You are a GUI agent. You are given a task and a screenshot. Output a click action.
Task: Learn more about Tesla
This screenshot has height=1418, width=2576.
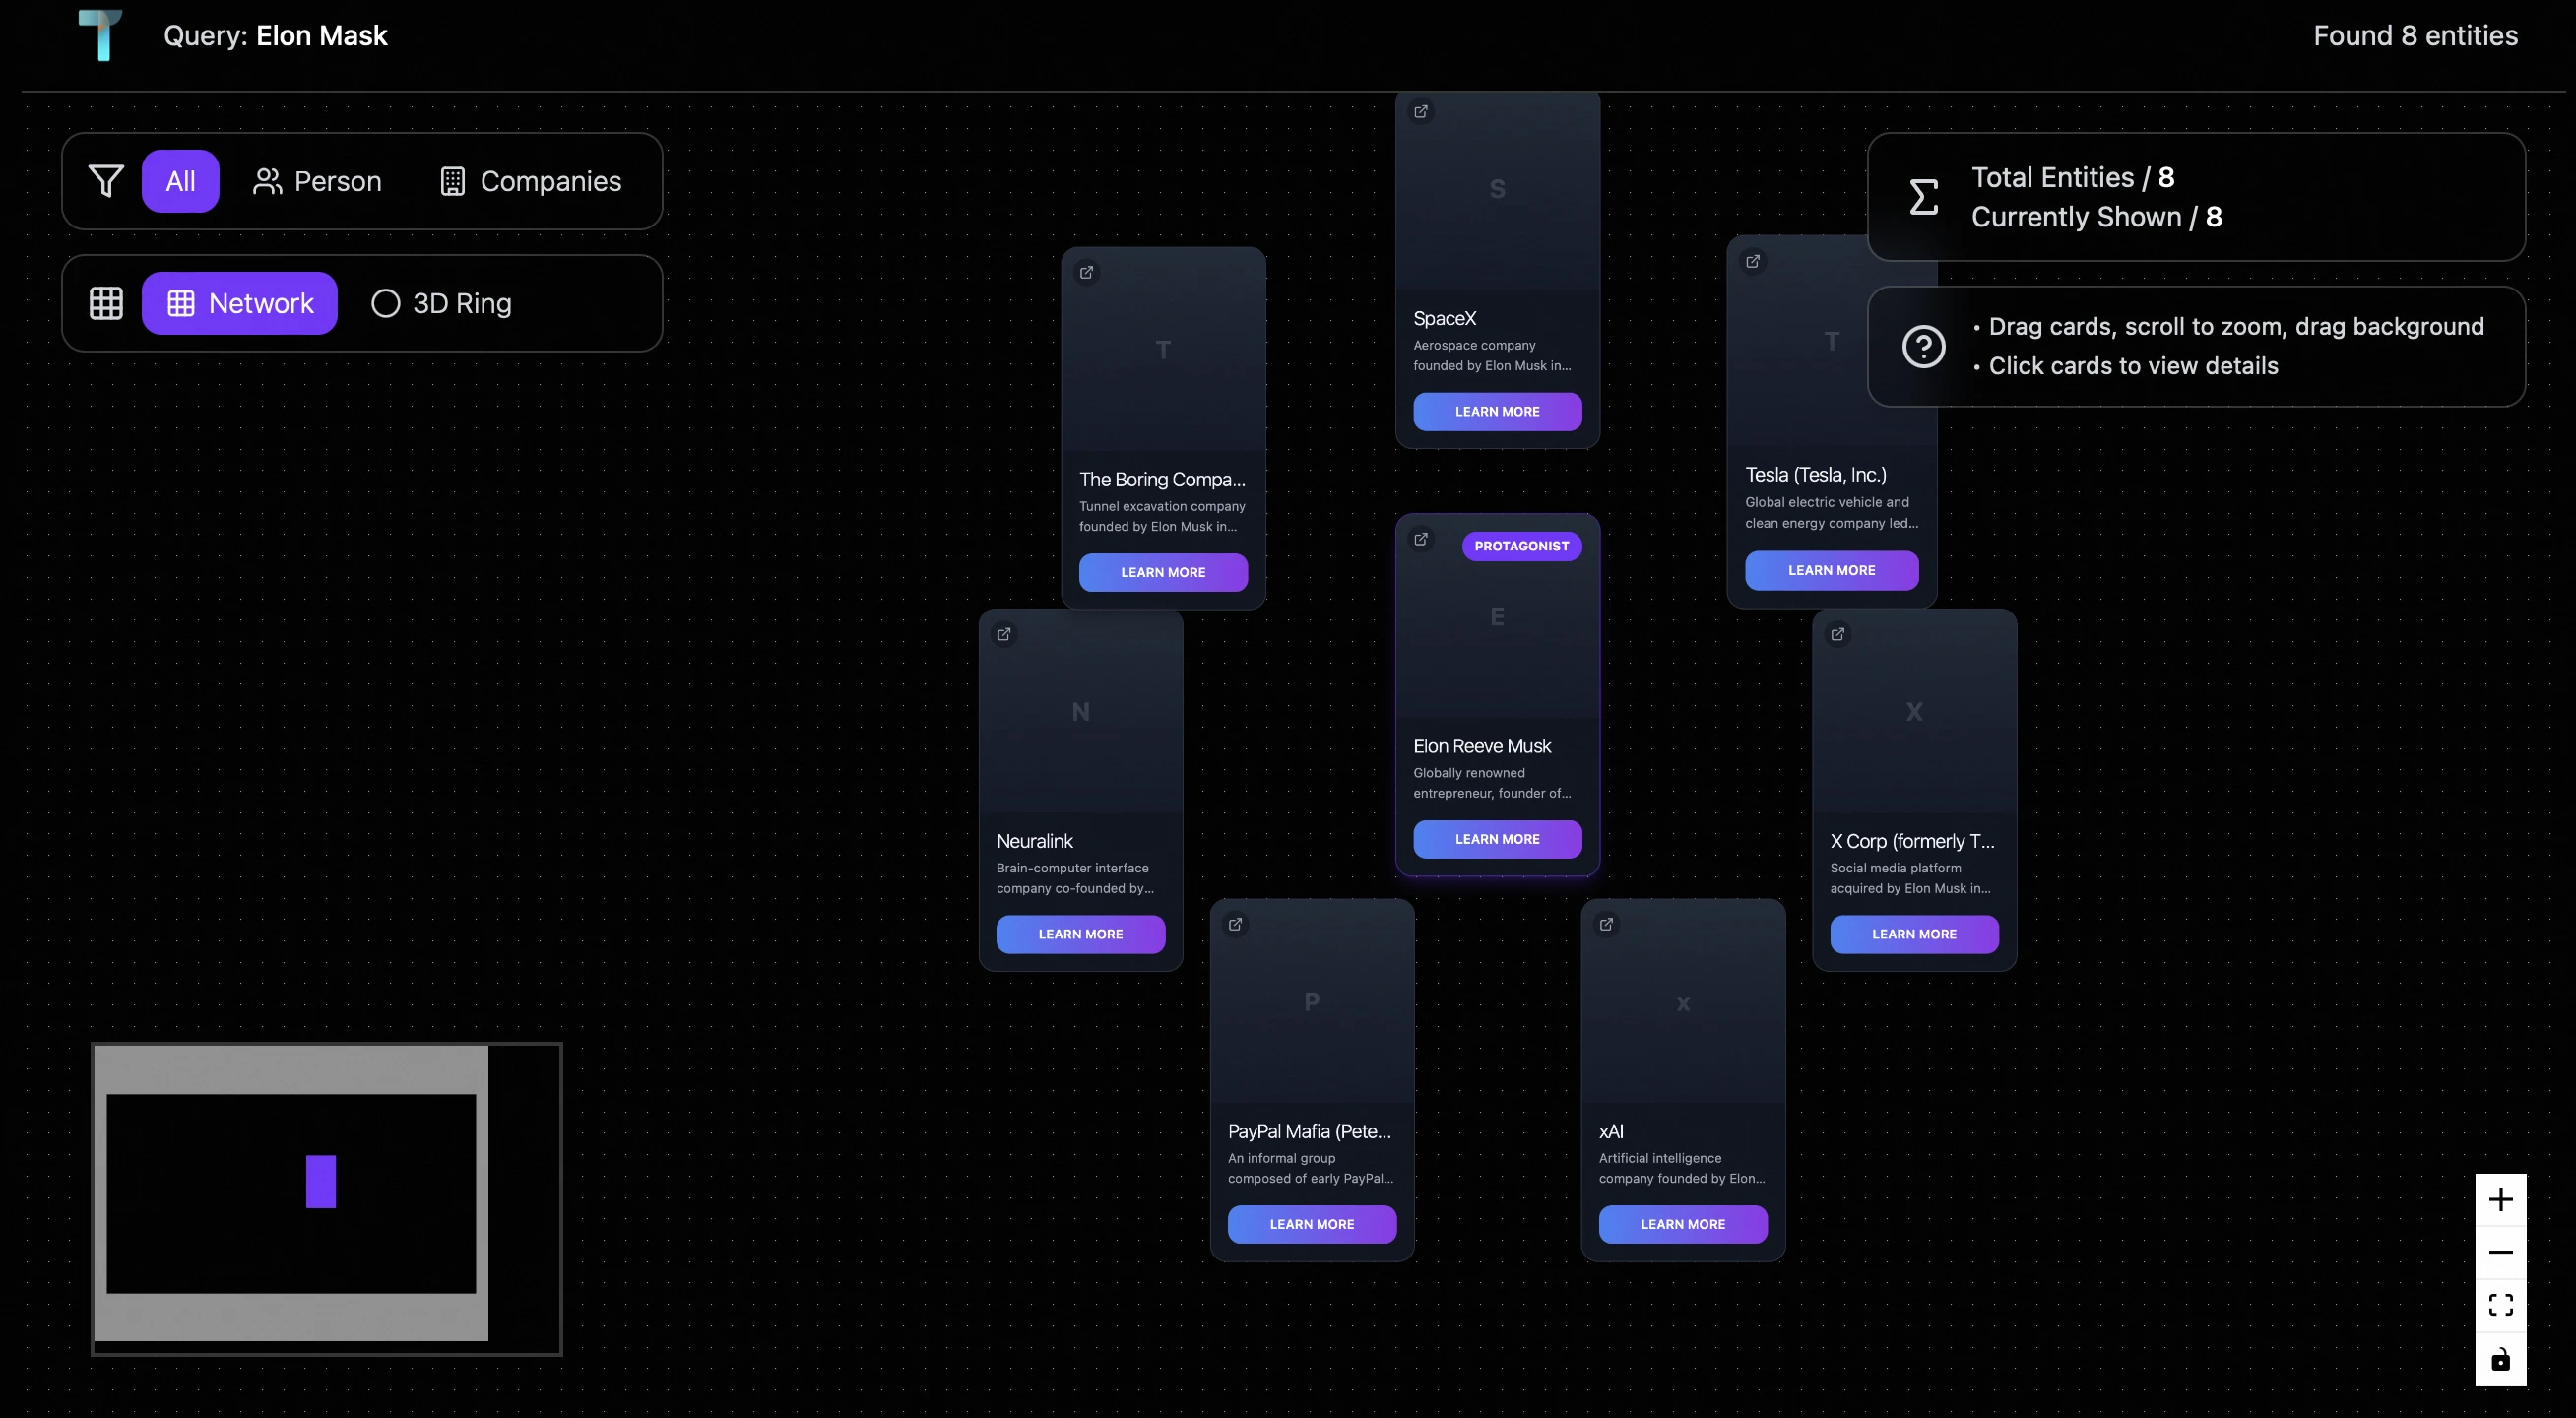(1832, 570)
